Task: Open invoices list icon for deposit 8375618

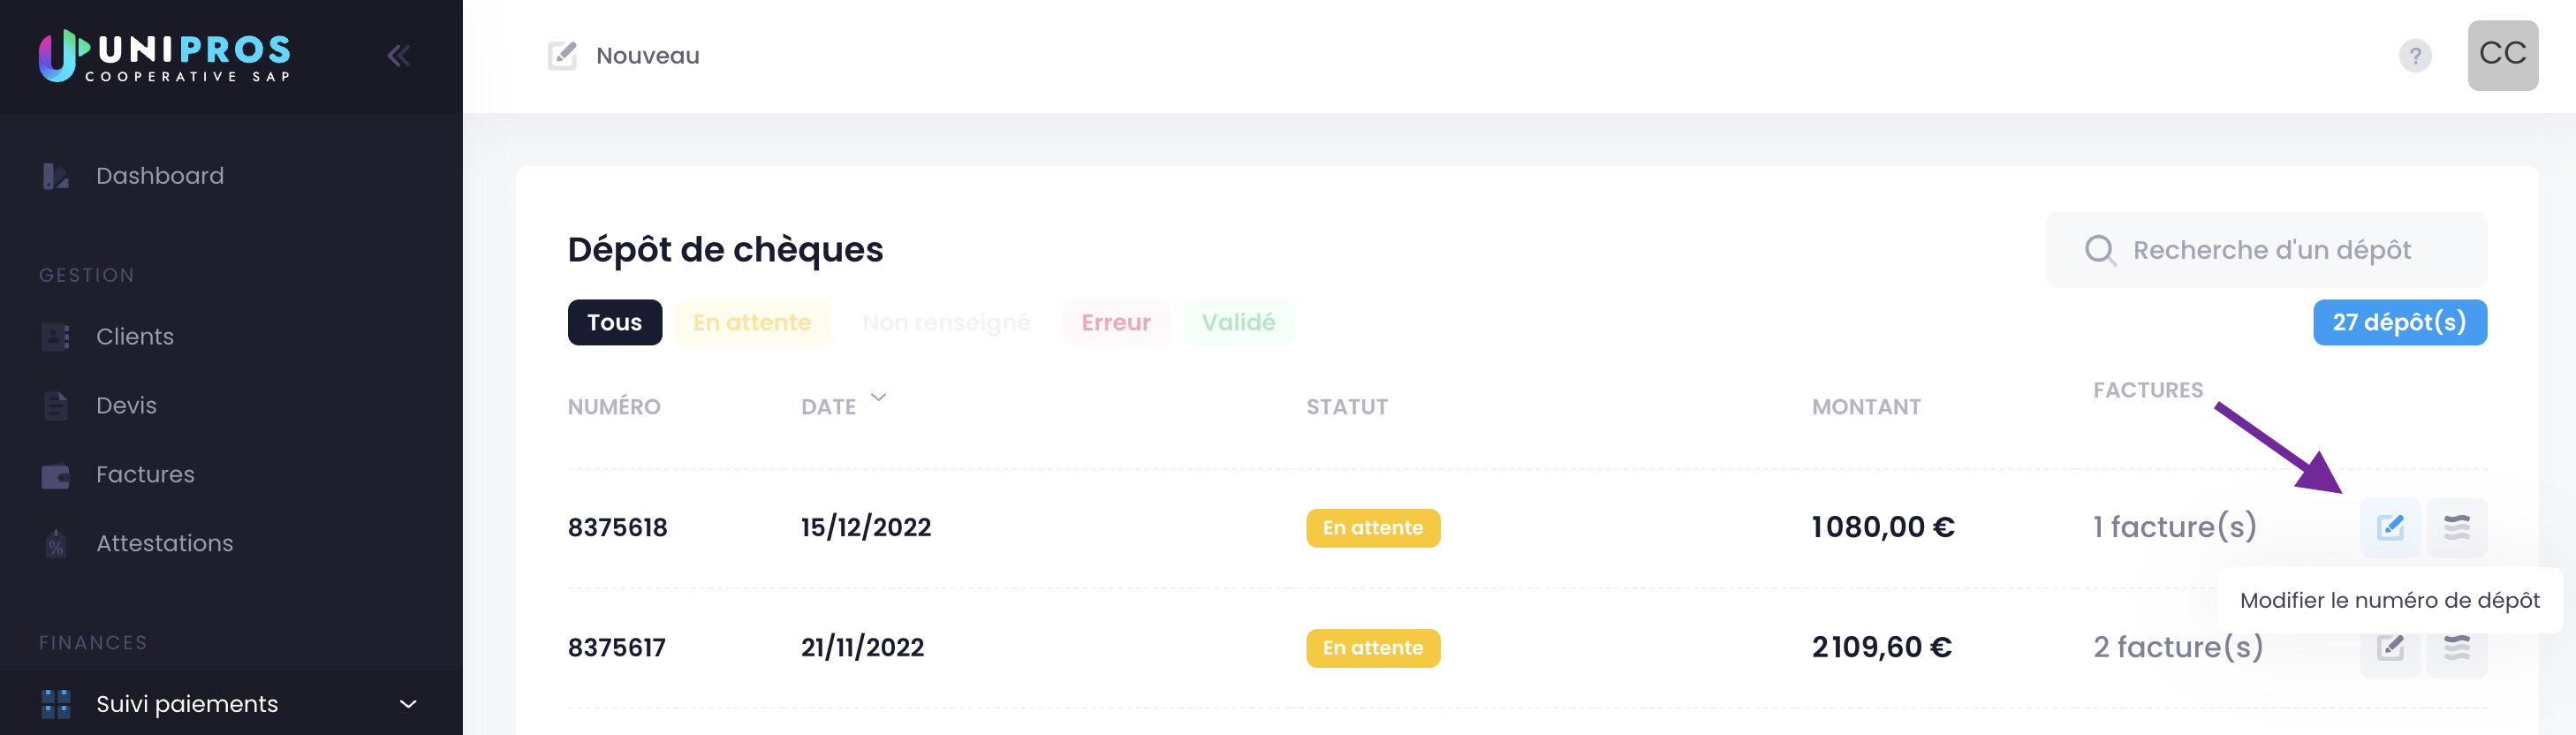Action: 2457,527
